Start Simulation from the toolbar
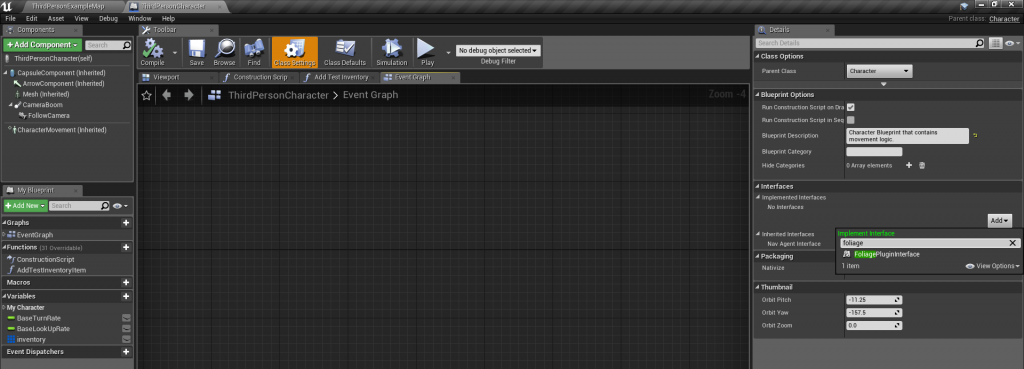Screen dimensions: 1024x369 [x=392, y=52]
